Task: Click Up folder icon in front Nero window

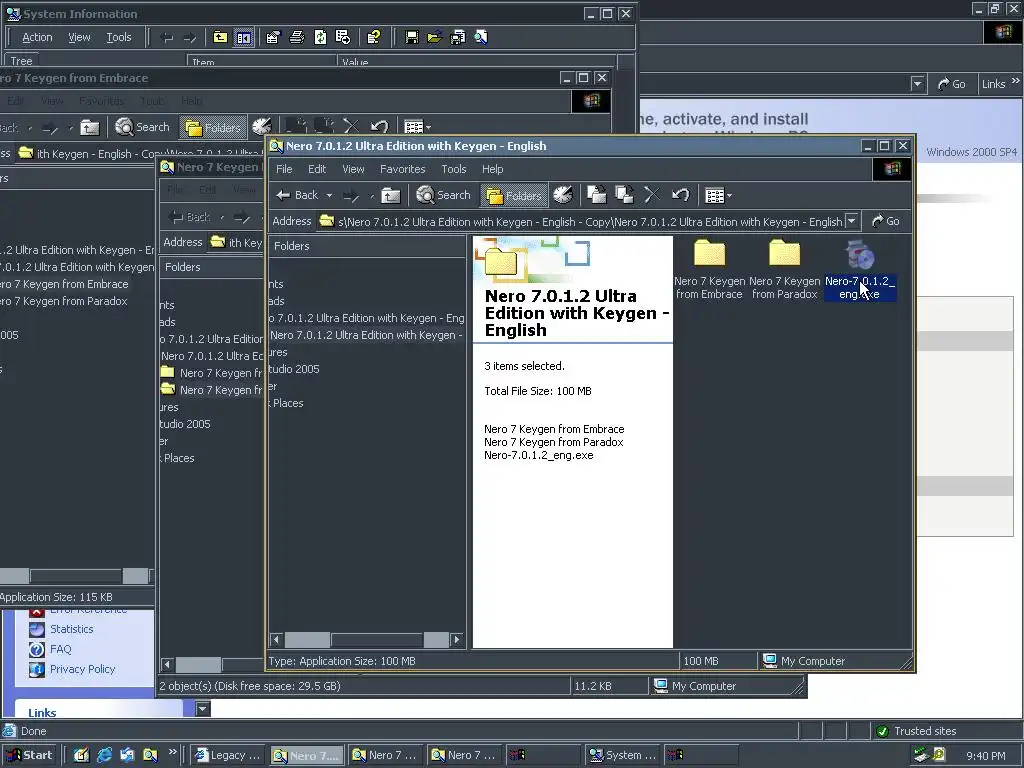Action: tap(391, 195)
